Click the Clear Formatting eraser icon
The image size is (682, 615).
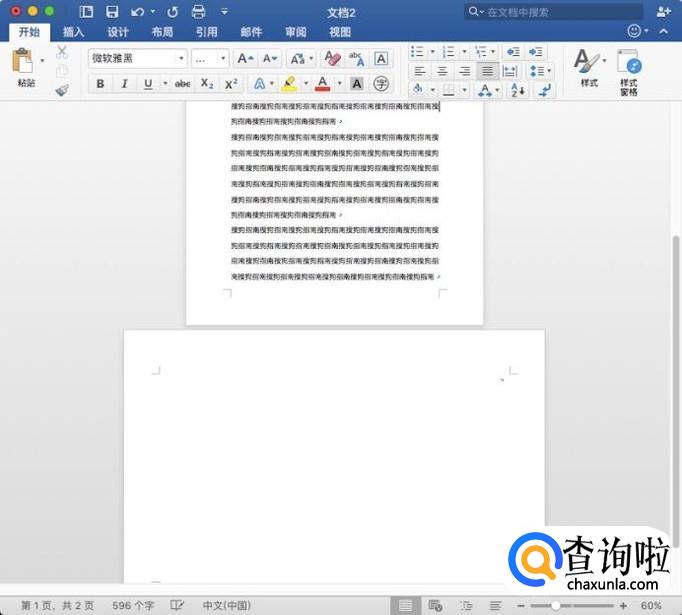pos(333,59)
